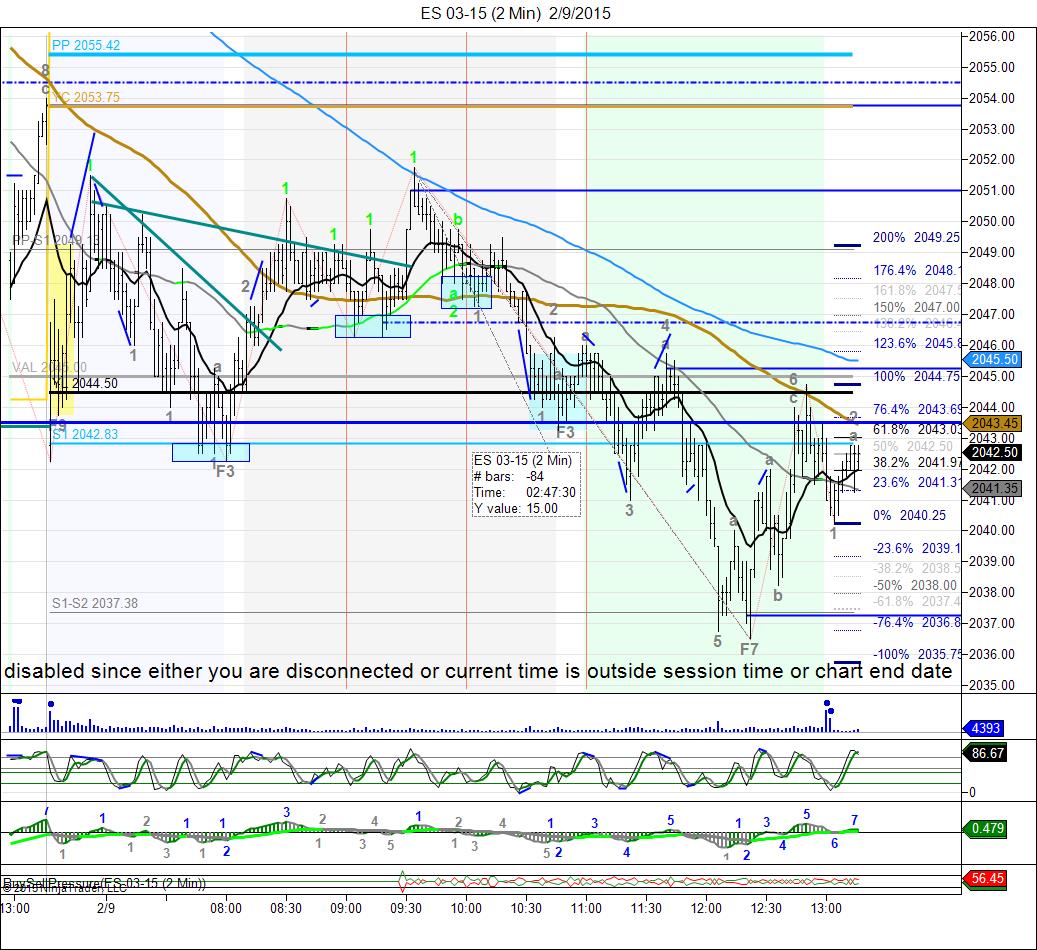Click the 38.2% 2041.97 Fibonacci label
The width and height of the screenshot is (1037, 950).
pyautogui.click(x=916, y=462)
